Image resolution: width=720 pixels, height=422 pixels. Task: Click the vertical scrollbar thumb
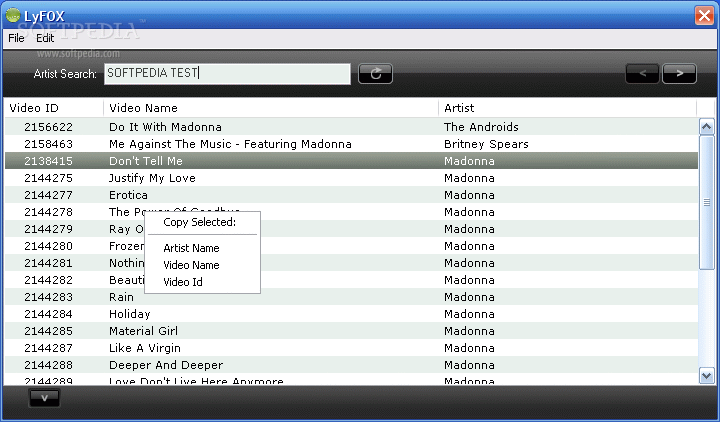pos(706,202)
